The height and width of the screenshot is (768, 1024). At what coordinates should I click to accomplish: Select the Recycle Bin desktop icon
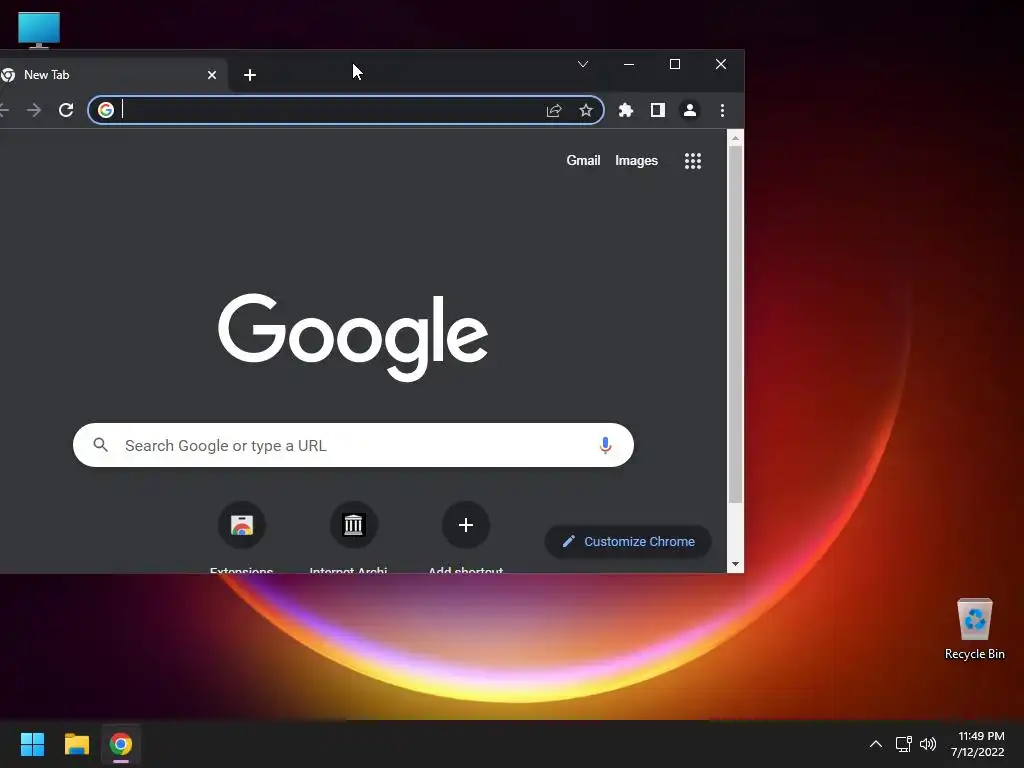click(974, 630)
